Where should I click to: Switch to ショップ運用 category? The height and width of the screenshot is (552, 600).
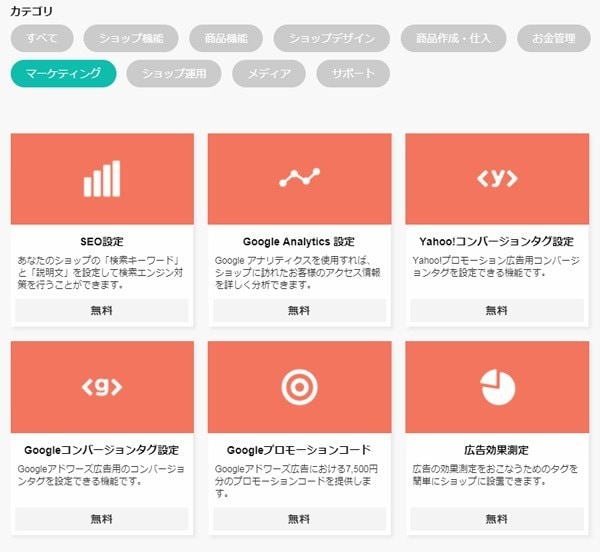(174, 73)
